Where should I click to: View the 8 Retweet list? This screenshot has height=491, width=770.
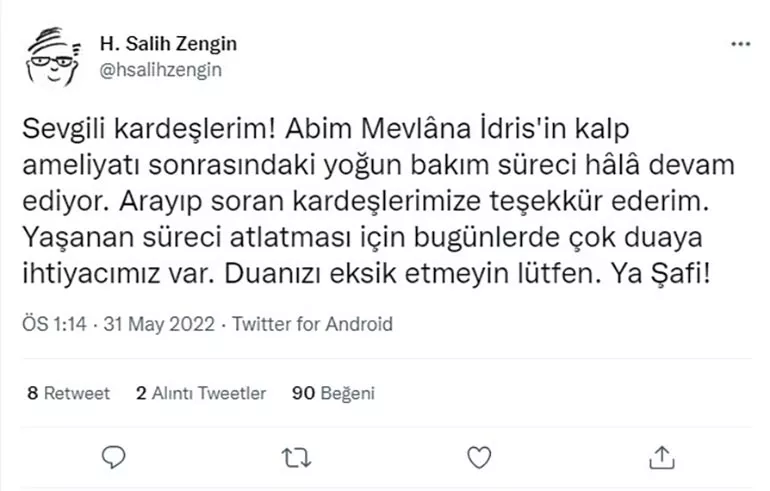(69, 393)
